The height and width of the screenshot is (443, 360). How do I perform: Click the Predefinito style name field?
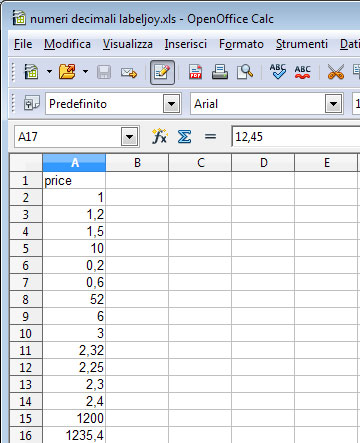tap(104, 104)
